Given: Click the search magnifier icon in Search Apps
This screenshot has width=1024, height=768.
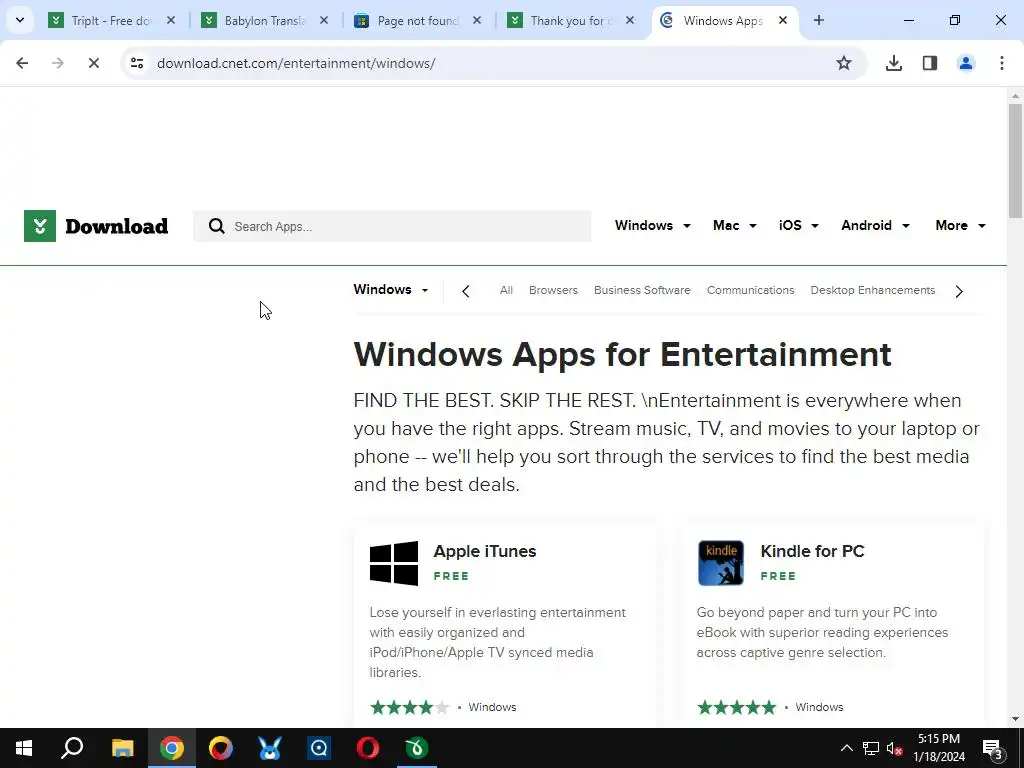Looking at the screenshot, I should pos(216,226).
